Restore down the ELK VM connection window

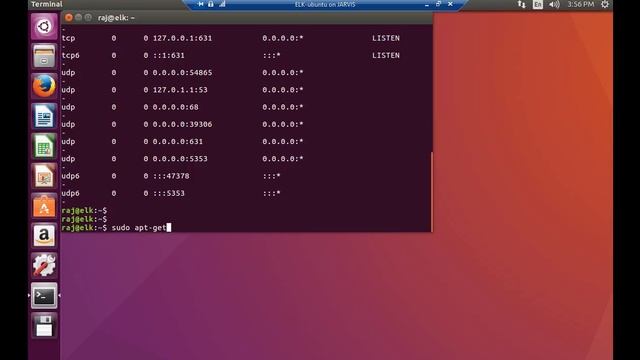pos(438,4)
